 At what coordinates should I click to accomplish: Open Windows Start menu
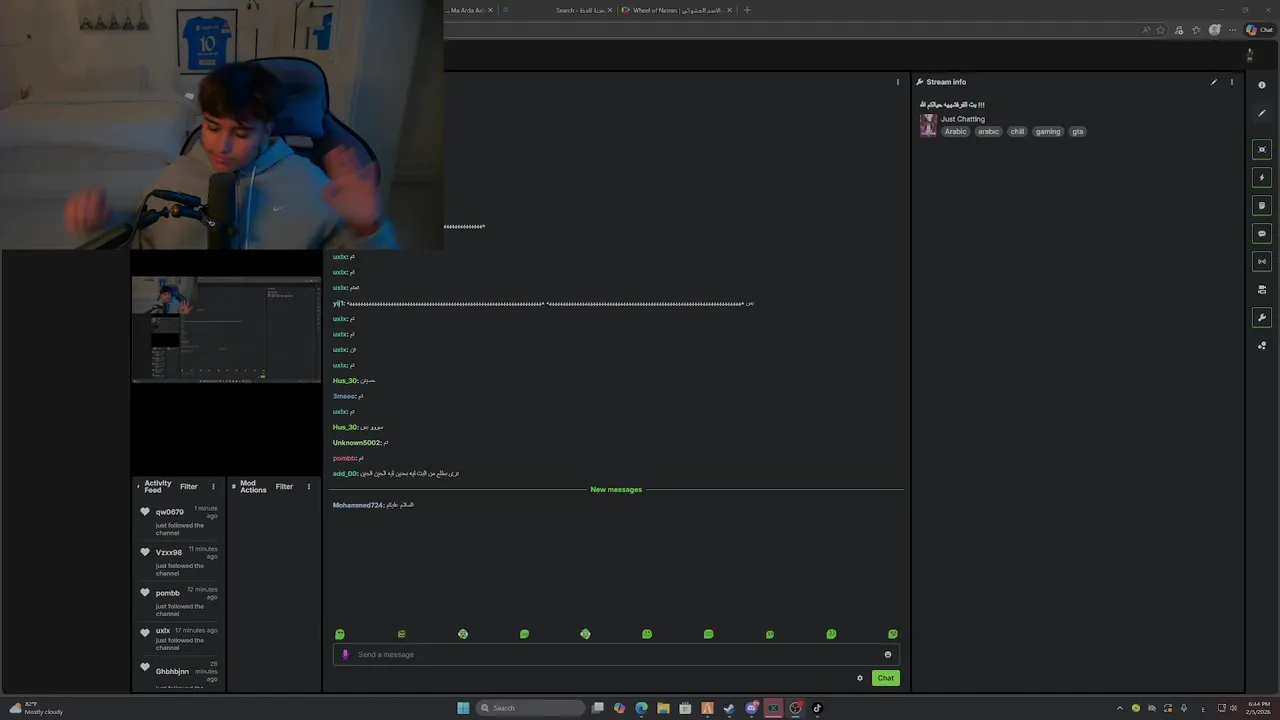click(463, 708)
